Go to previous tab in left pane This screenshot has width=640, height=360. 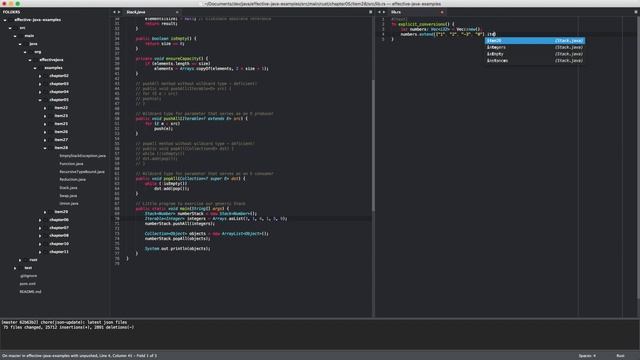114,12
